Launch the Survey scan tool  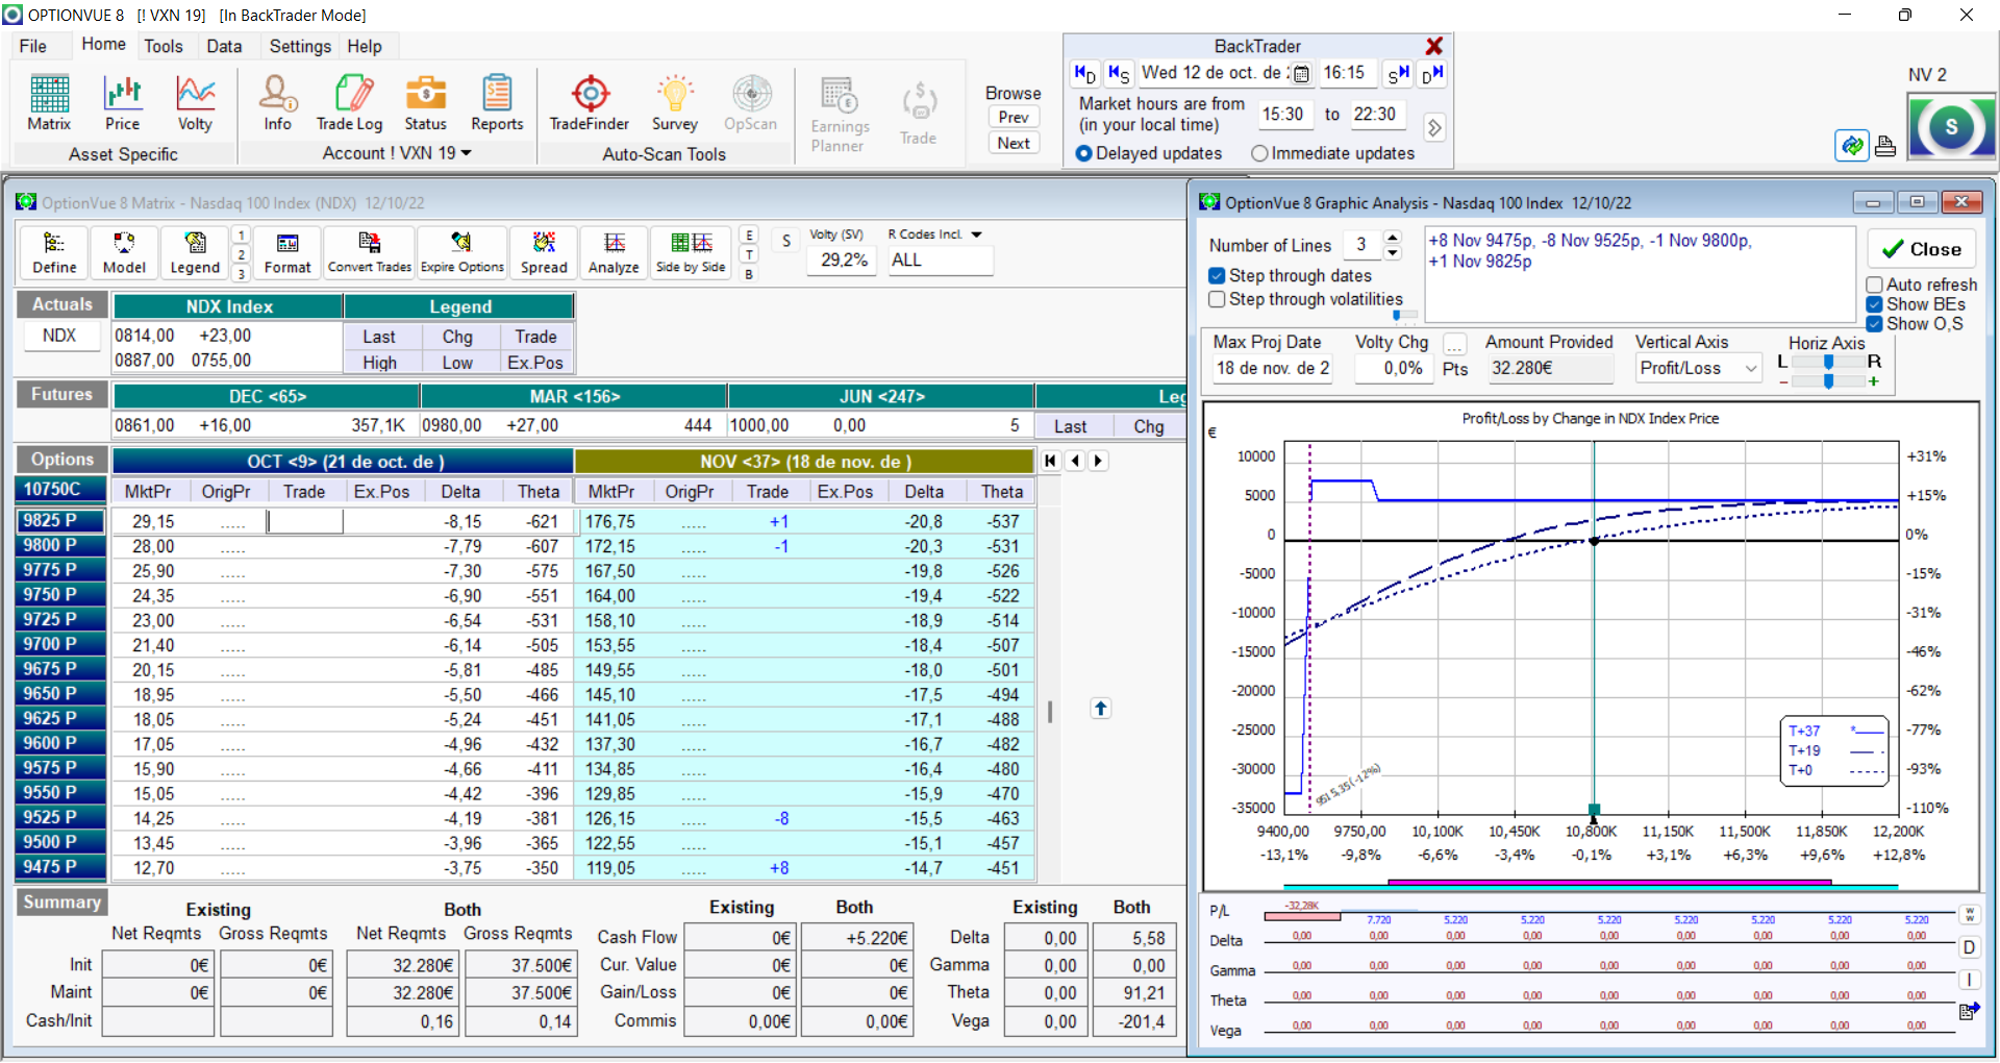coord(675,103)
